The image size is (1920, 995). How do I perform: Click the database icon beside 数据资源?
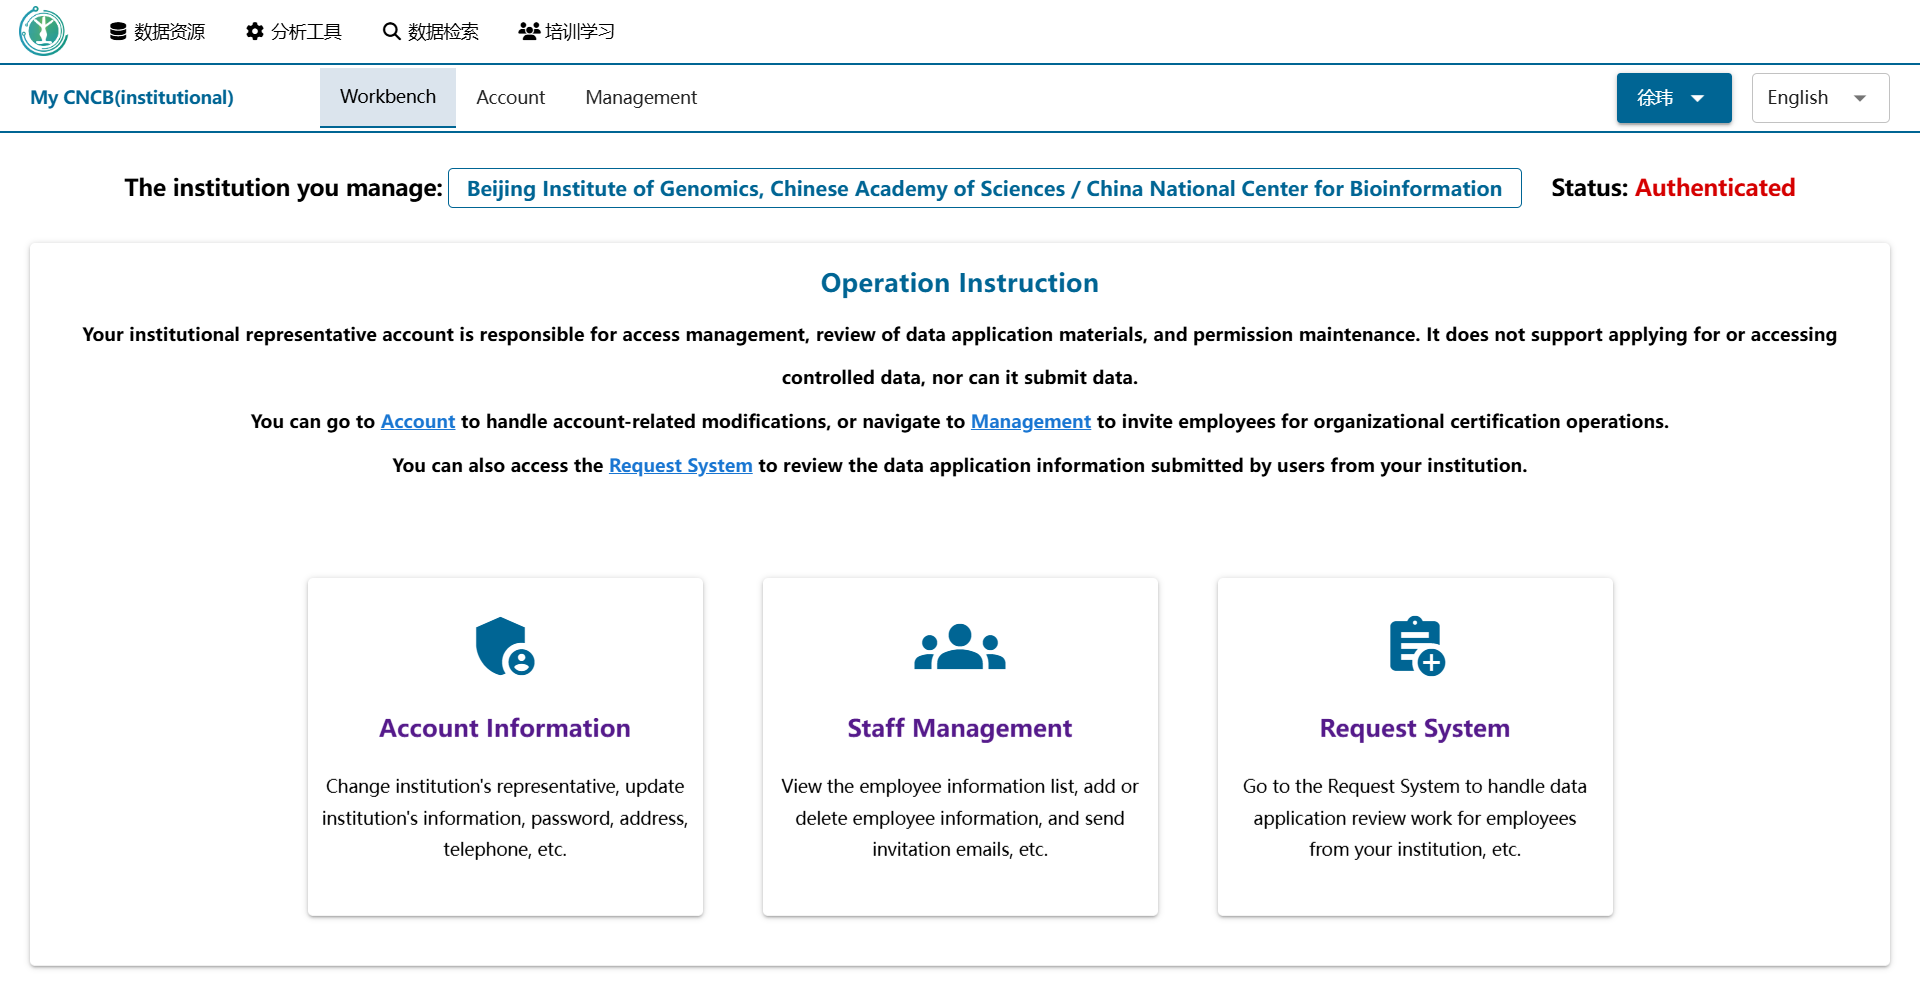[118, 32]
